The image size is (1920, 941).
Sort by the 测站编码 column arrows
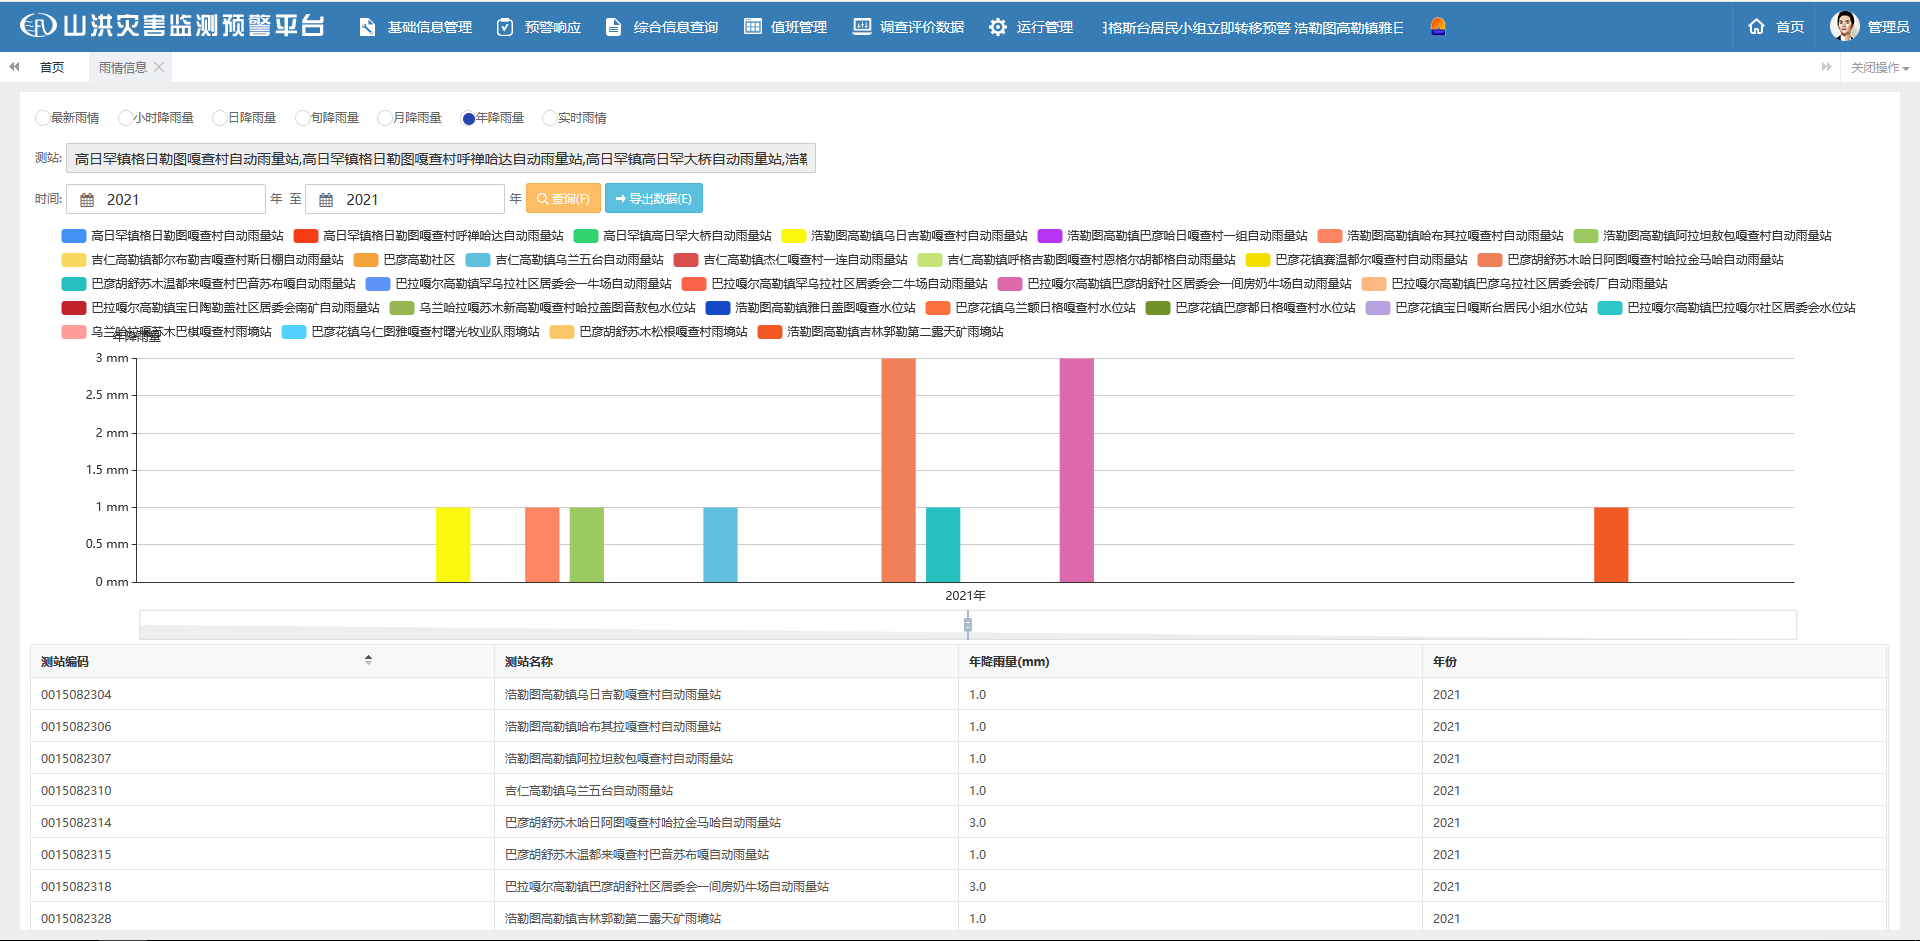pyautogui.click(x=368, y=660)
